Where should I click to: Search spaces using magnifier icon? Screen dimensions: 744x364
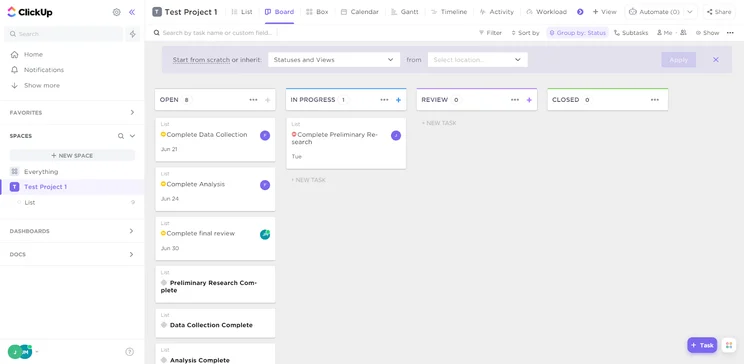121,136
